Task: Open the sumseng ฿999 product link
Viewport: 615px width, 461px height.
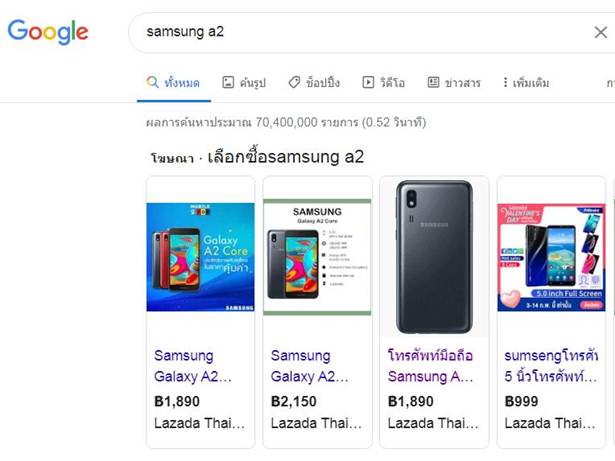Action: click(x=551, y=366)
